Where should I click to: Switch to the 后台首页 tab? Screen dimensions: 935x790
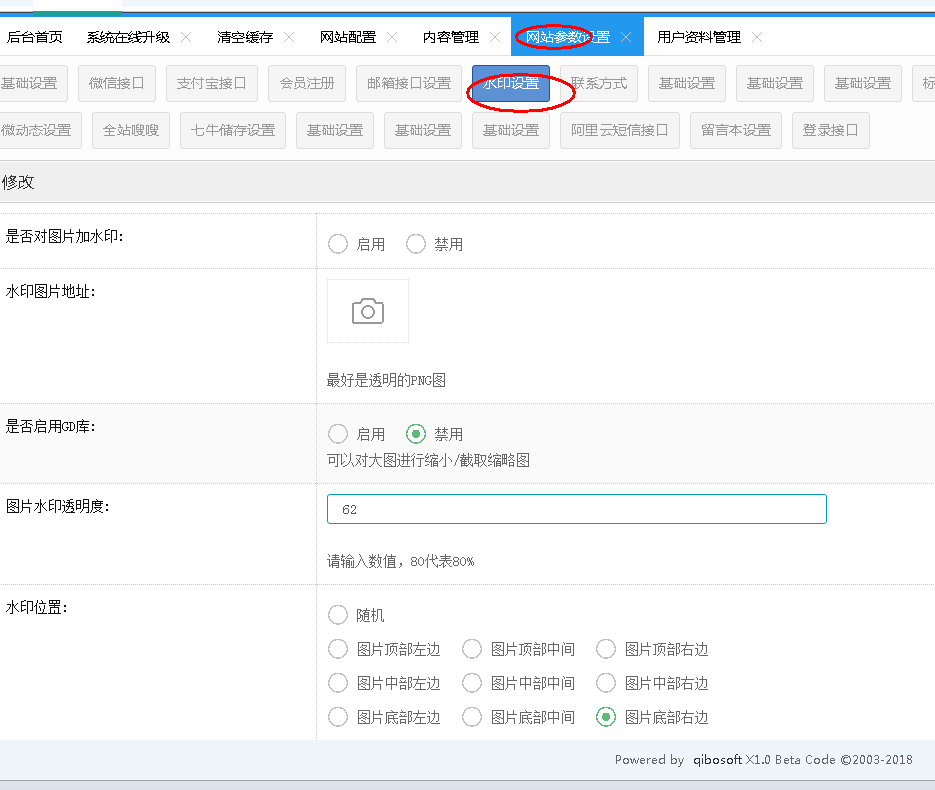[35, 37]
